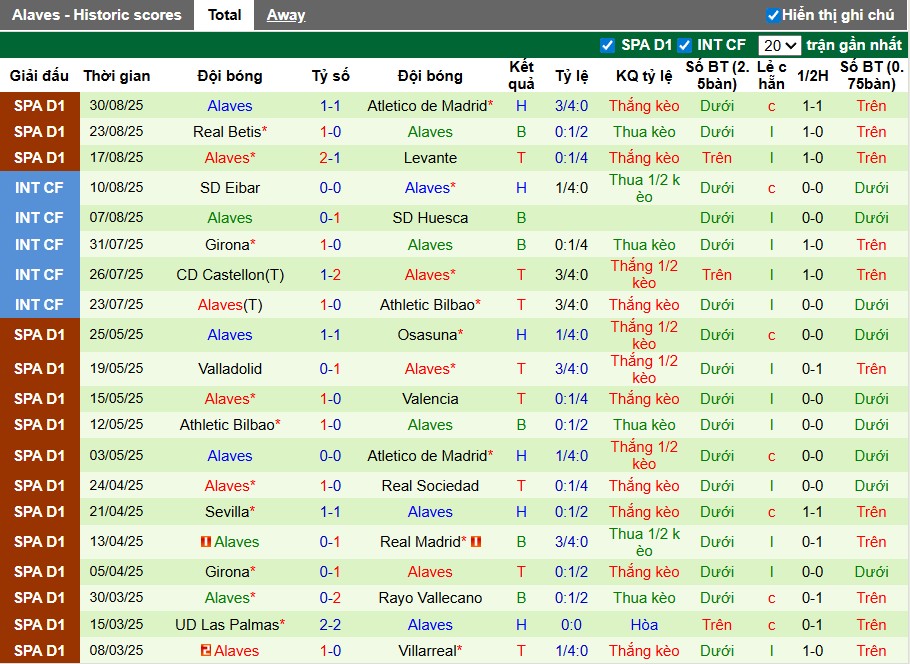Viewport: 910px width, 664px height.
Task: Click red card icon before Alaves on 13/04/25
Action: [205, 542]
